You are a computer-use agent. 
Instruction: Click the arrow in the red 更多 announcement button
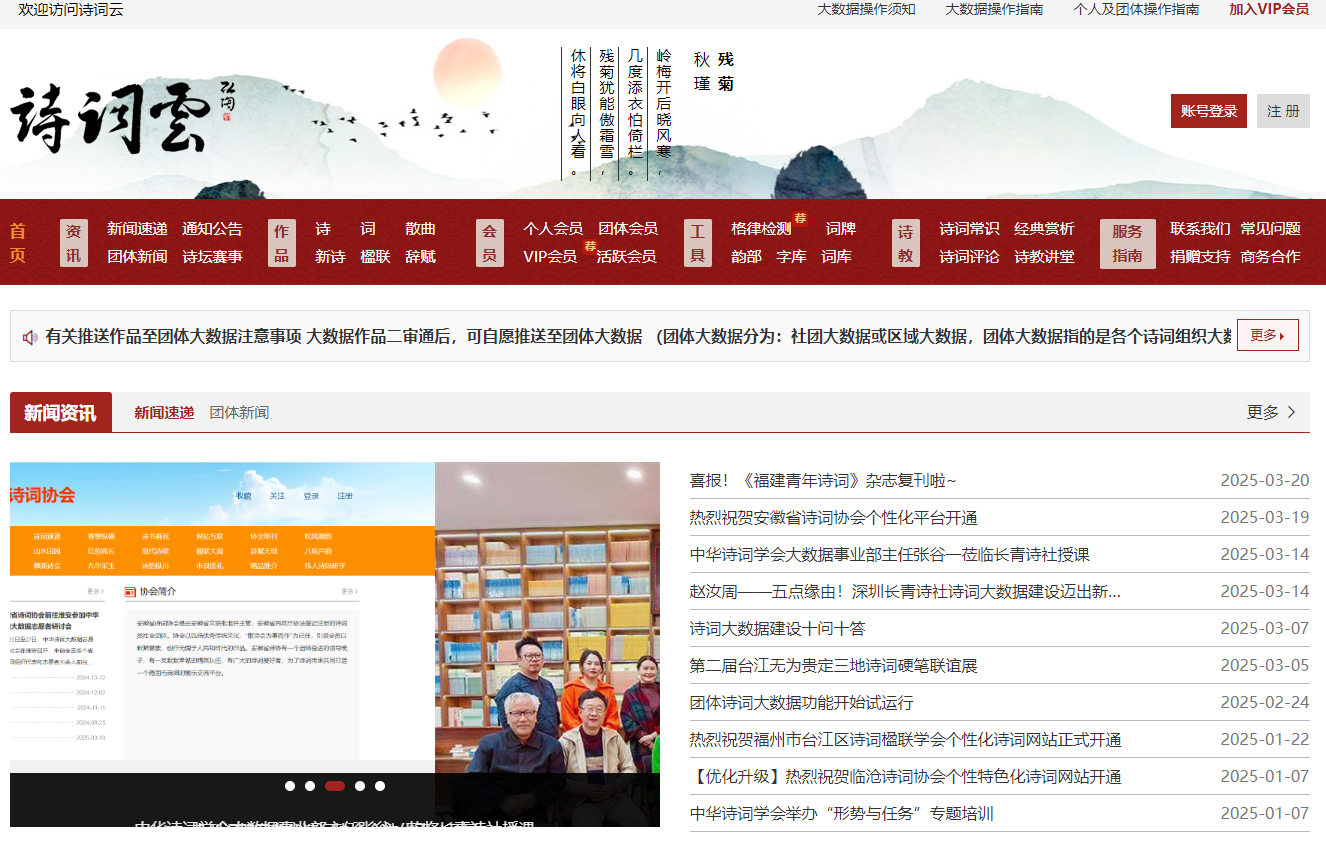pyautogui.click(x=1282, y=335)
